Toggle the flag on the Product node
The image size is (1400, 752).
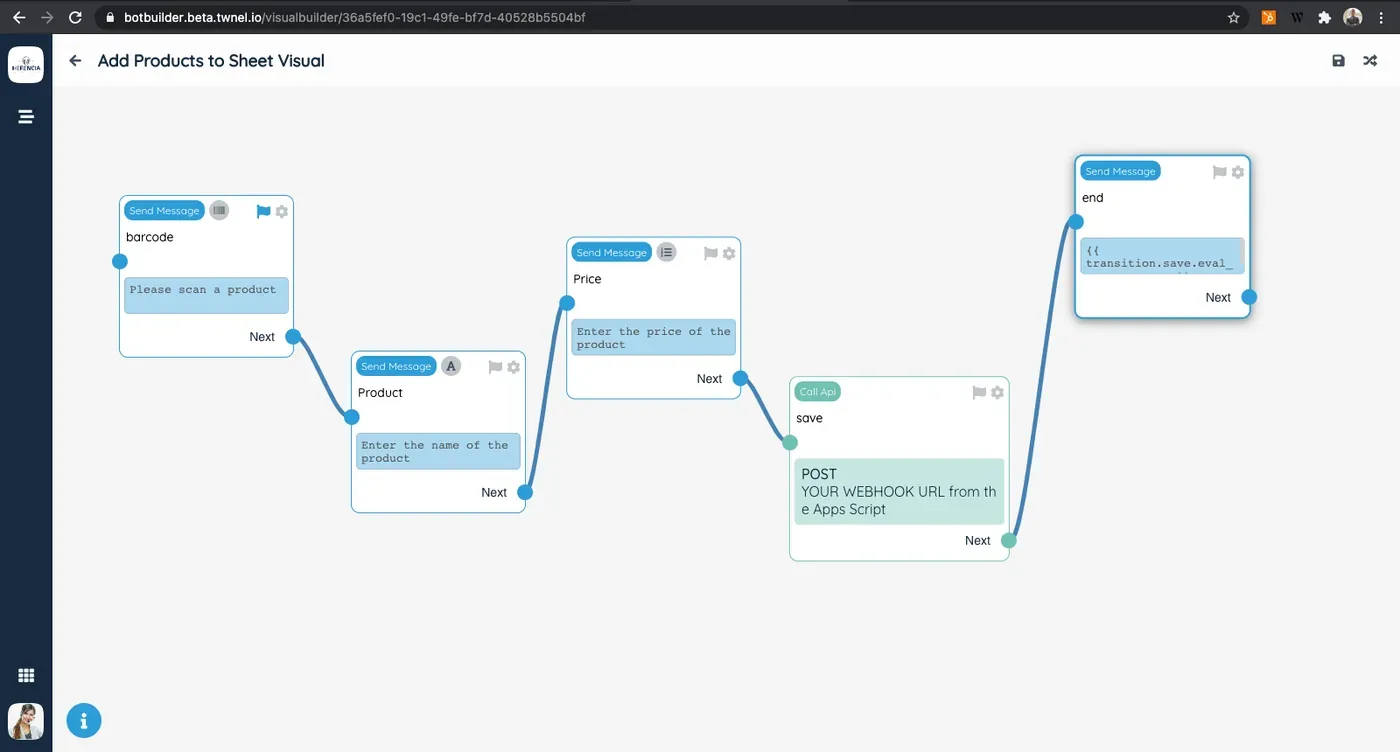(495, 367)
